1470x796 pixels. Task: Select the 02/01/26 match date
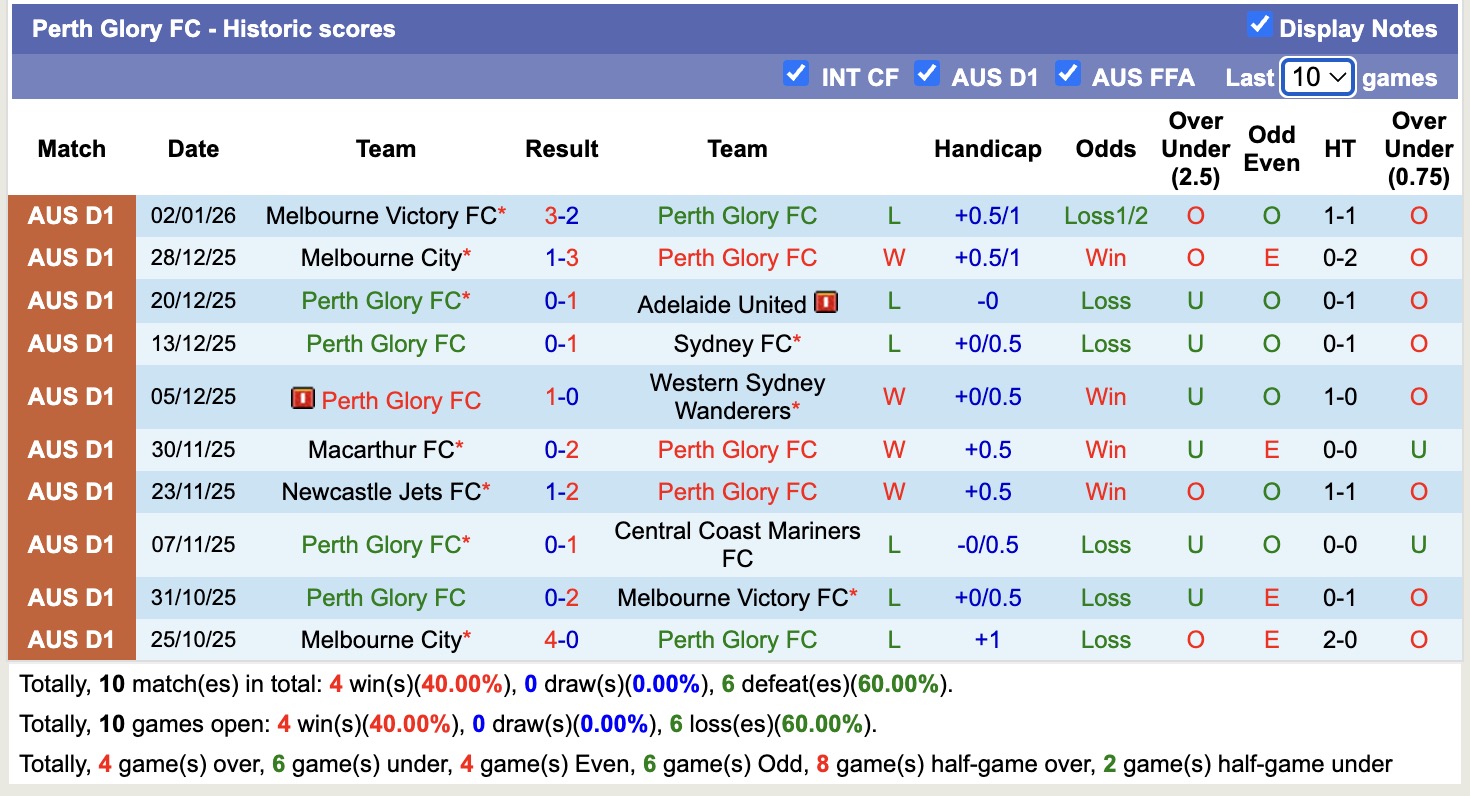[193, 214]
